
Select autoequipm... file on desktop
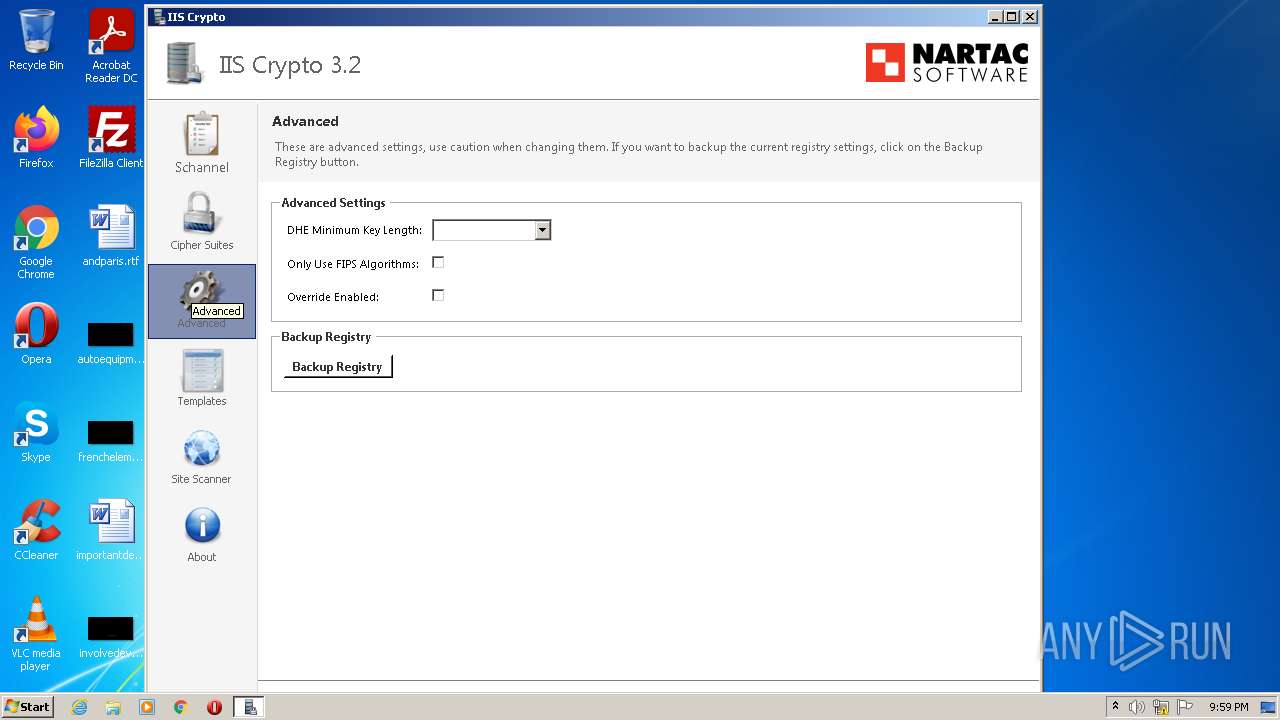[x=111, y=341]
